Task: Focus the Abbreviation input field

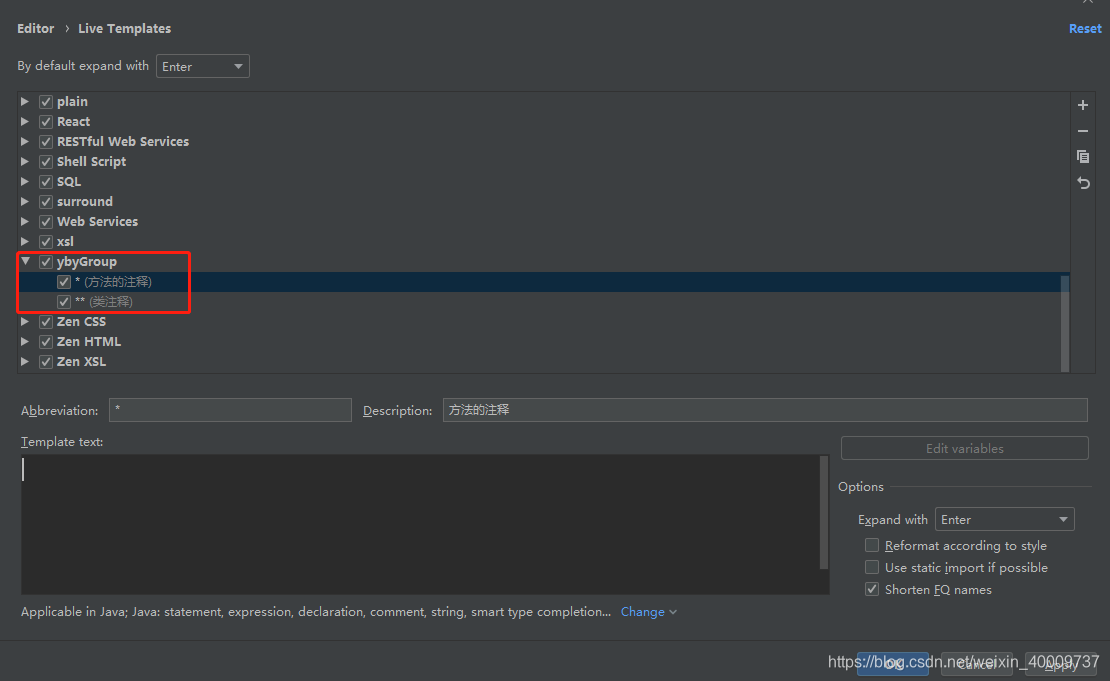Action: [x=230, y=410]
